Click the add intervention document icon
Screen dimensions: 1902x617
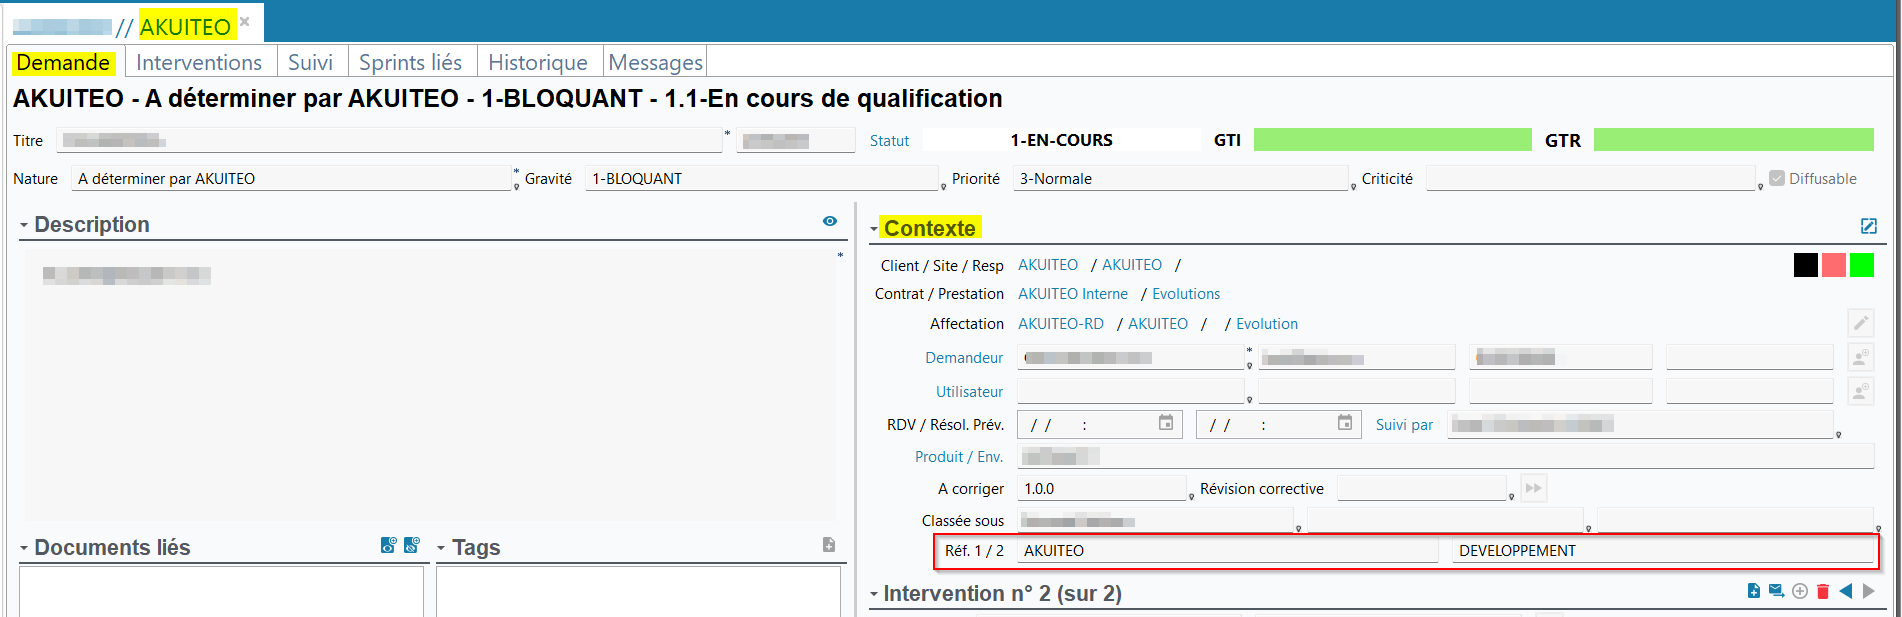click(x=1753, y=591)
